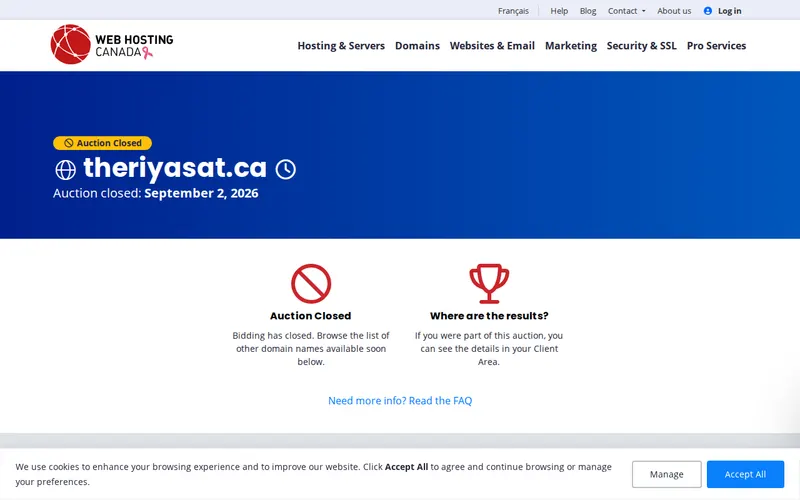Open the Domains menu
800x500 pixels.
[x=417, y=45]
